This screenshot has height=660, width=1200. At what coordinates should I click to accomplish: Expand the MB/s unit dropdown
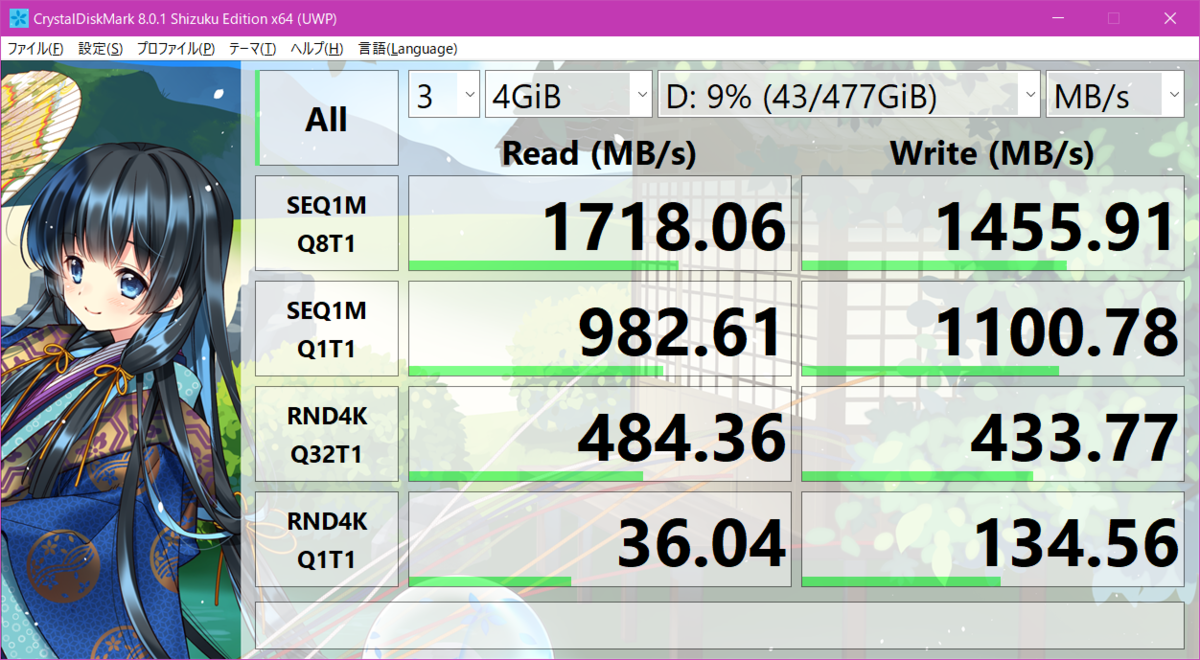1115,96
